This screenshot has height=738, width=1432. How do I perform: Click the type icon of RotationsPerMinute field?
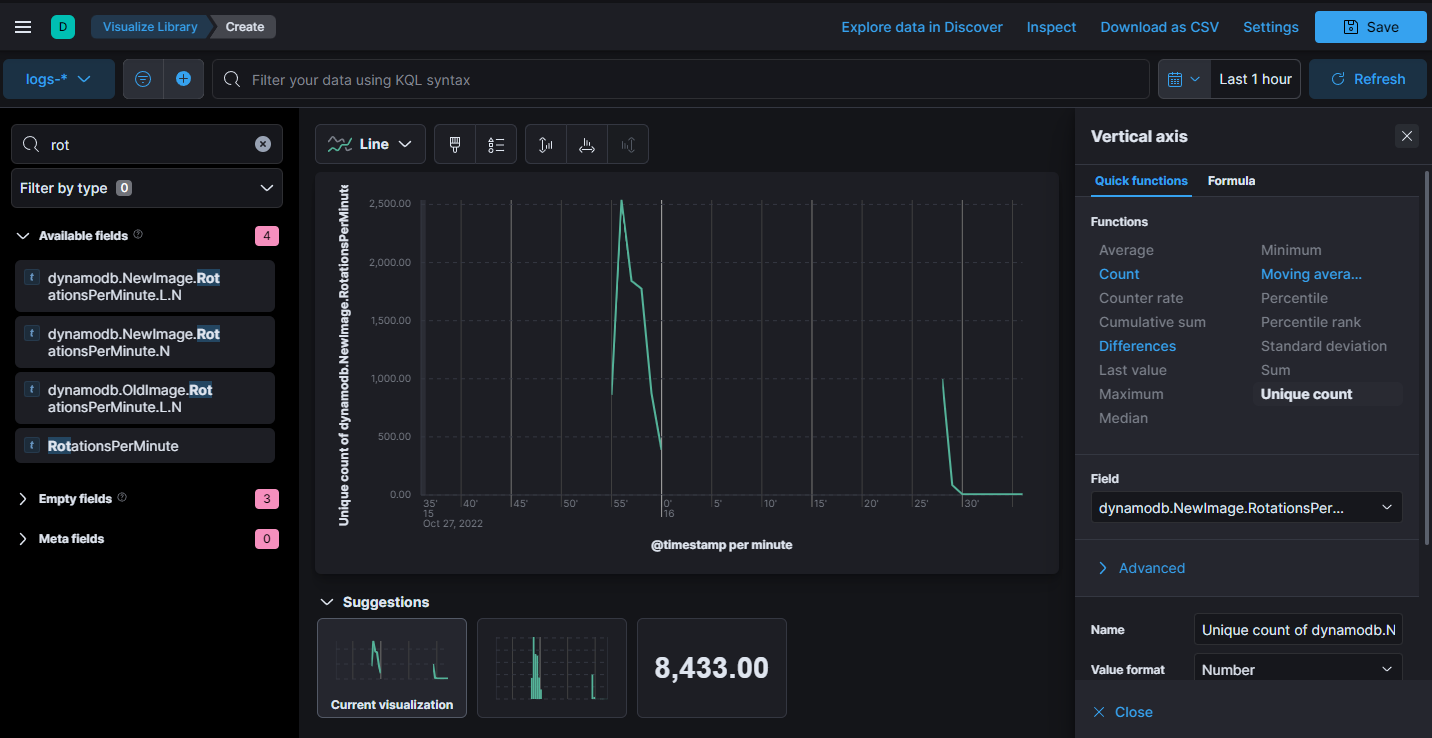pos(32,446)
